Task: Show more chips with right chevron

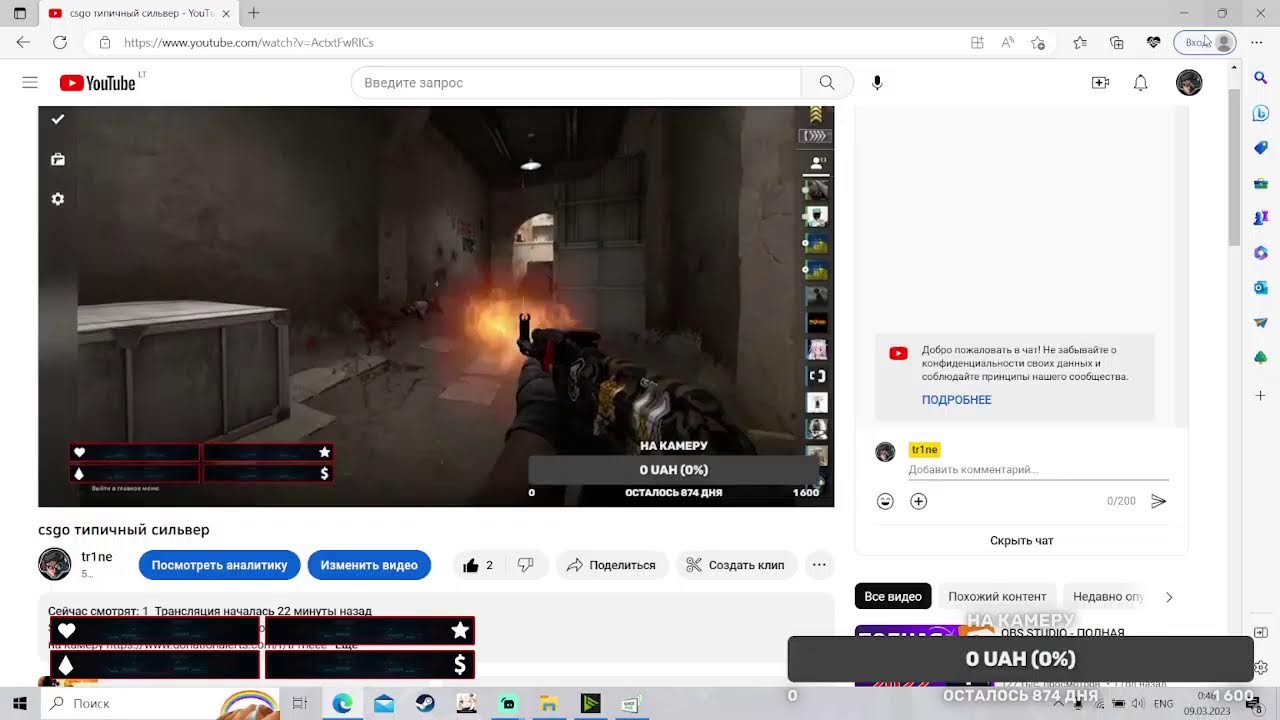Action: [1169, 597]
